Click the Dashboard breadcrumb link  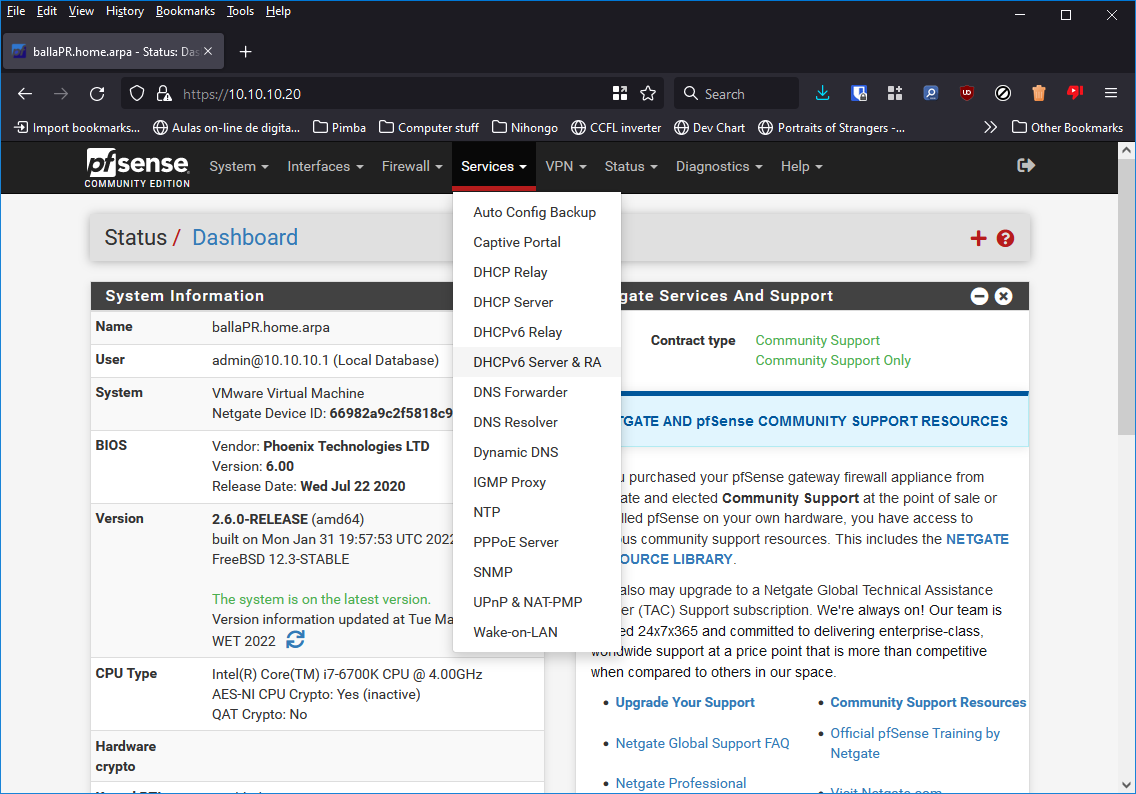tap(245, 238)
